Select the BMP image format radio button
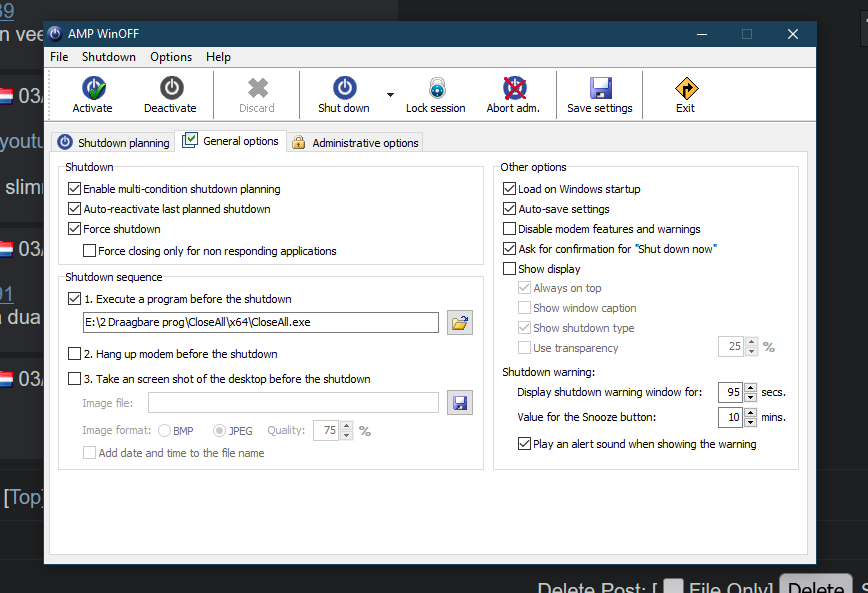Screen dimensions: 868x593 click(x=164, y=430)
